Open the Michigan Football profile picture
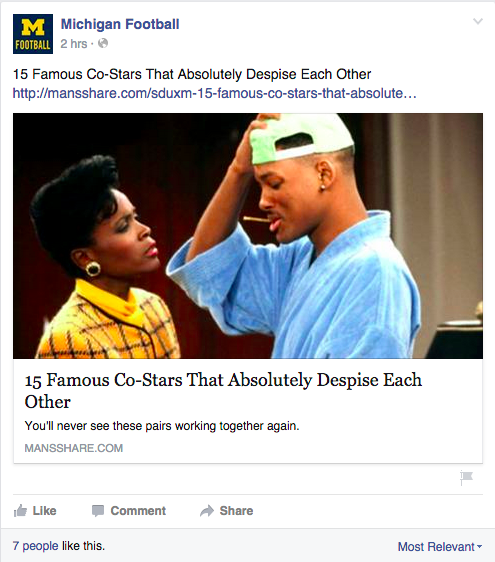495x562 pixels. 33,34
